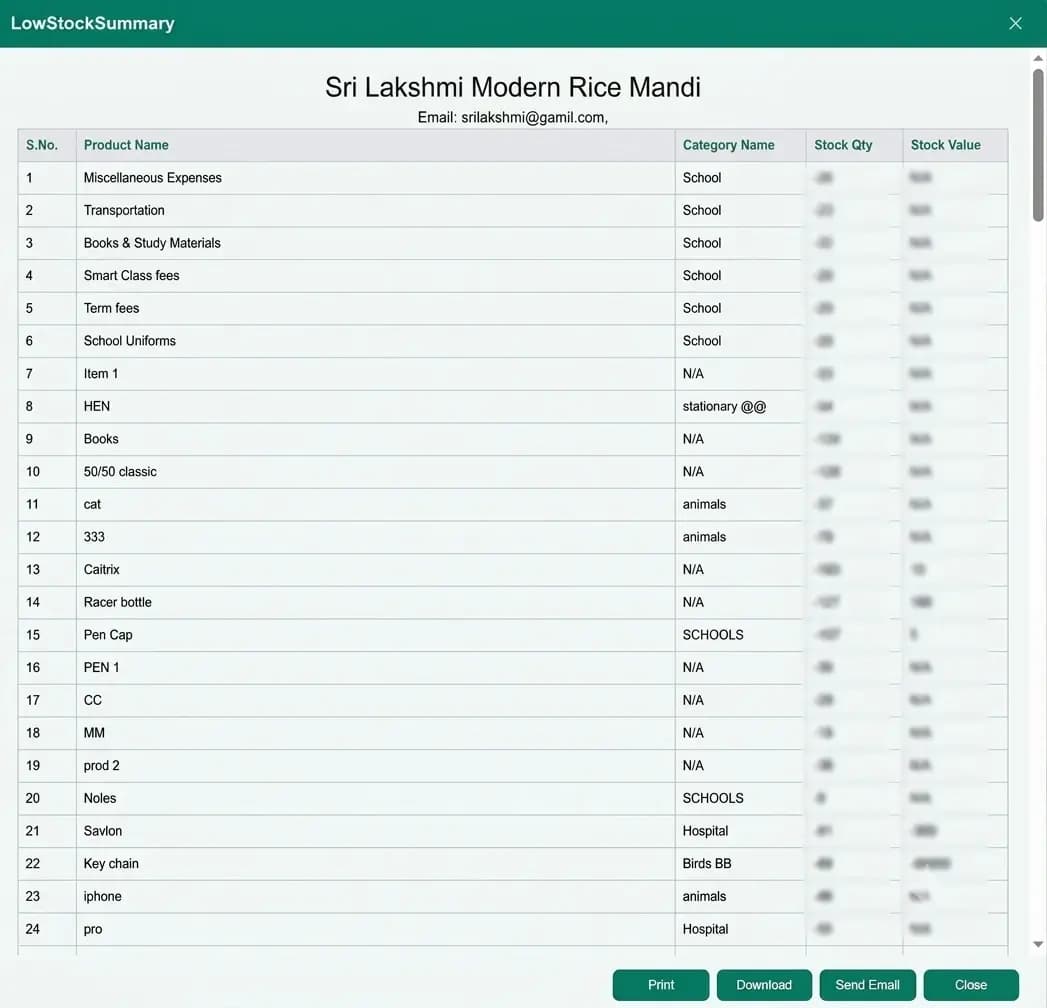
Task: Click the Birds BB category cell
Action: point(740,864)
